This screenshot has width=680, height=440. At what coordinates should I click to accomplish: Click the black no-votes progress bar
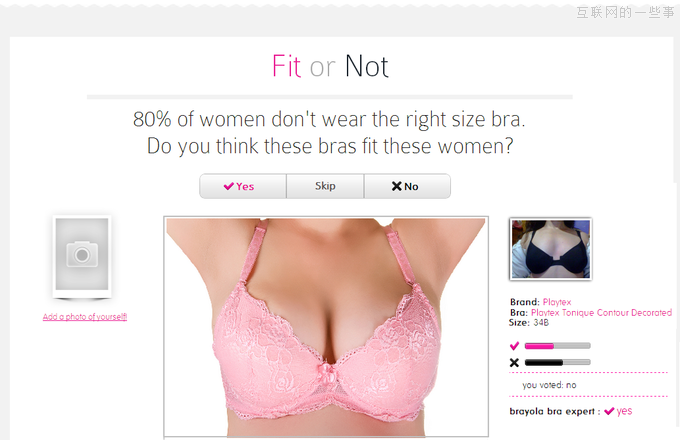558,362
